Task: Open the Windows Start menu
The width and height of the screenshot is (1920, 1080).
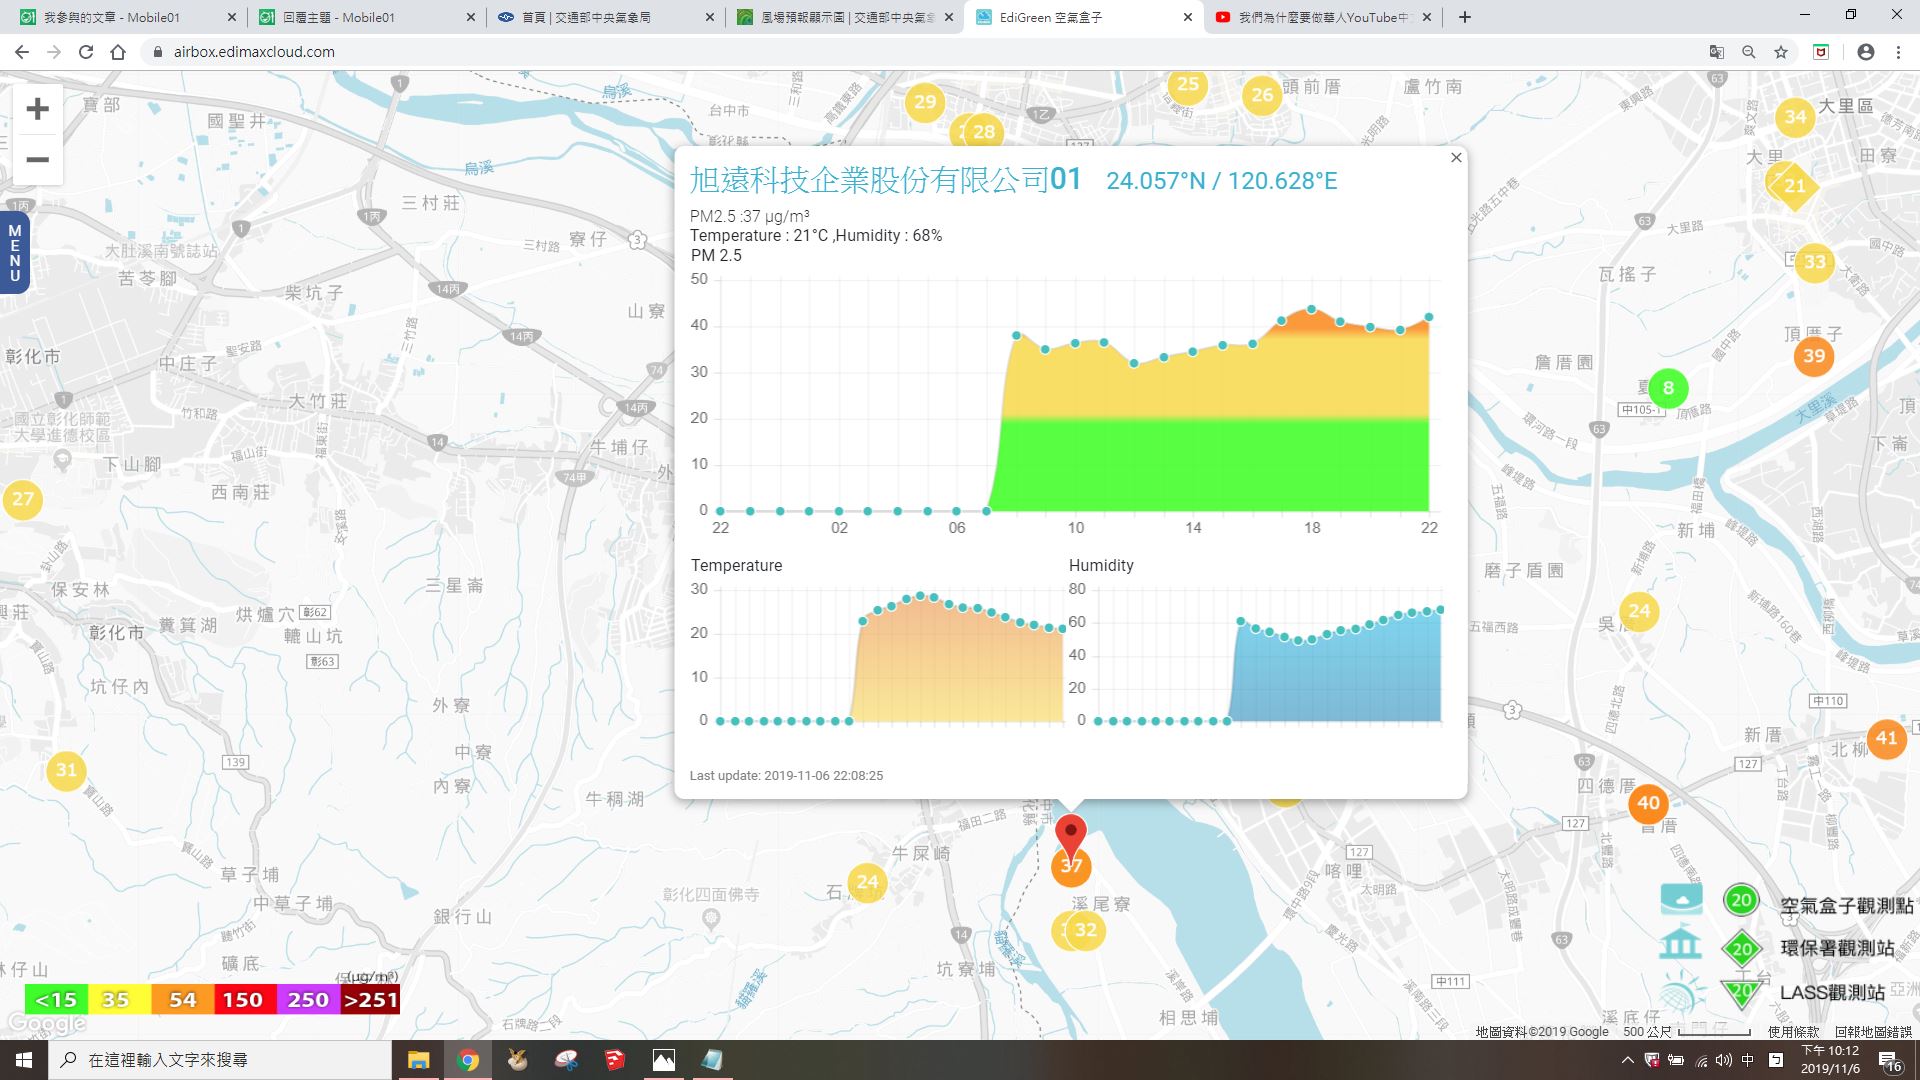Action: (24, 1060)
